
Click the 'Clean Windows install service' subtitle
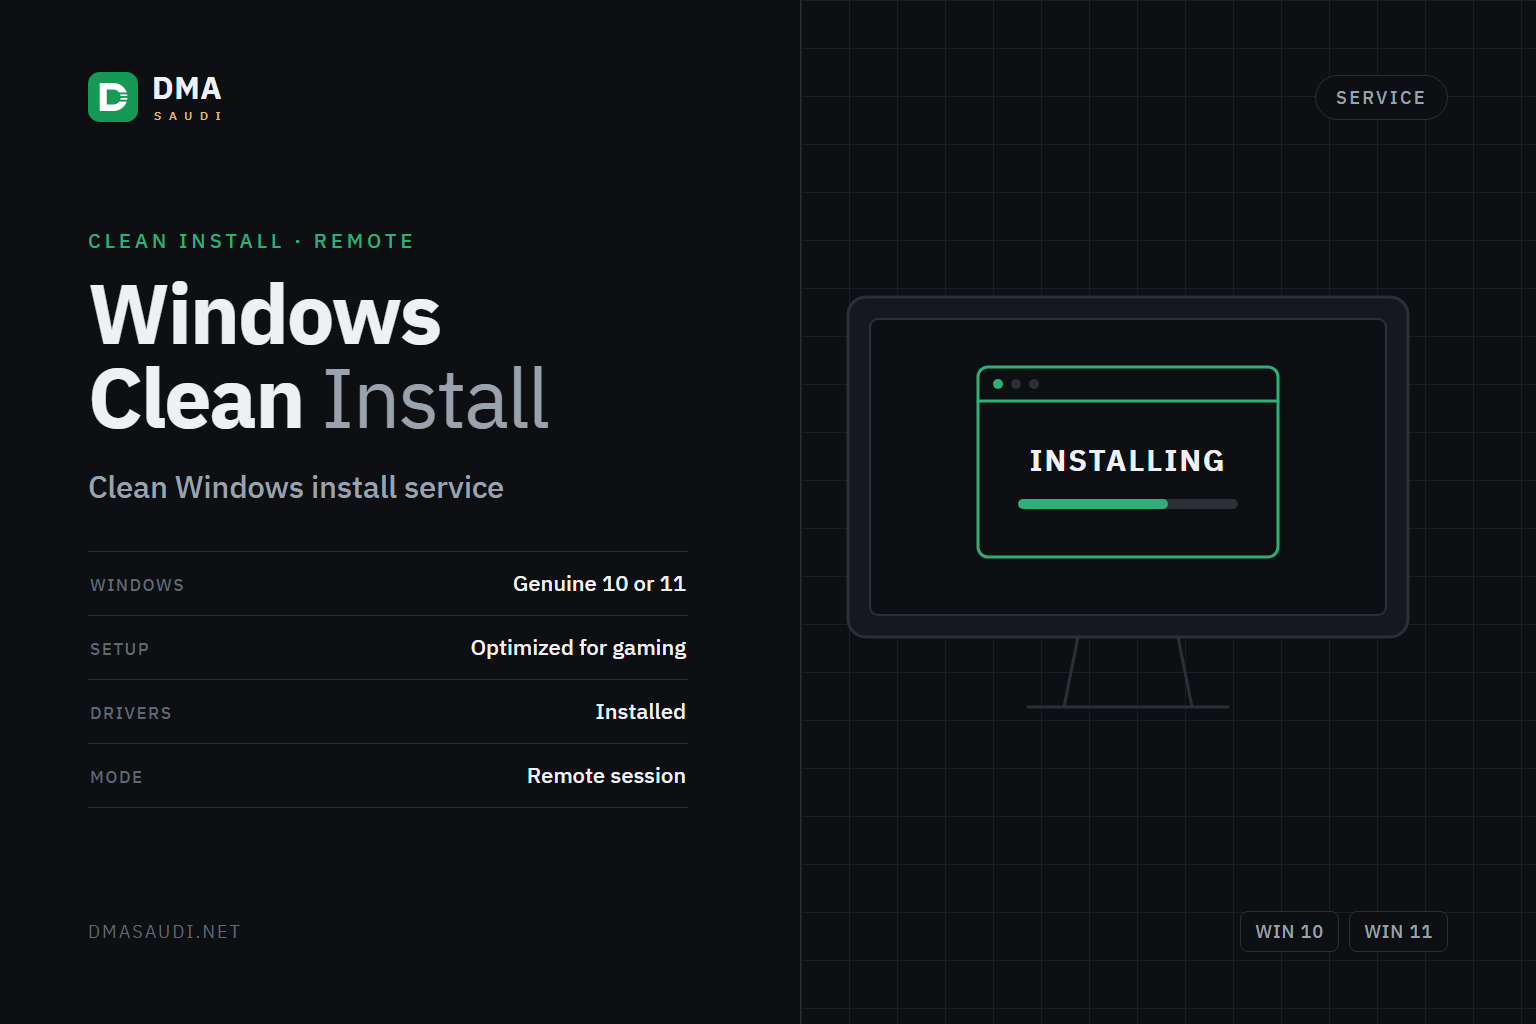296,487
